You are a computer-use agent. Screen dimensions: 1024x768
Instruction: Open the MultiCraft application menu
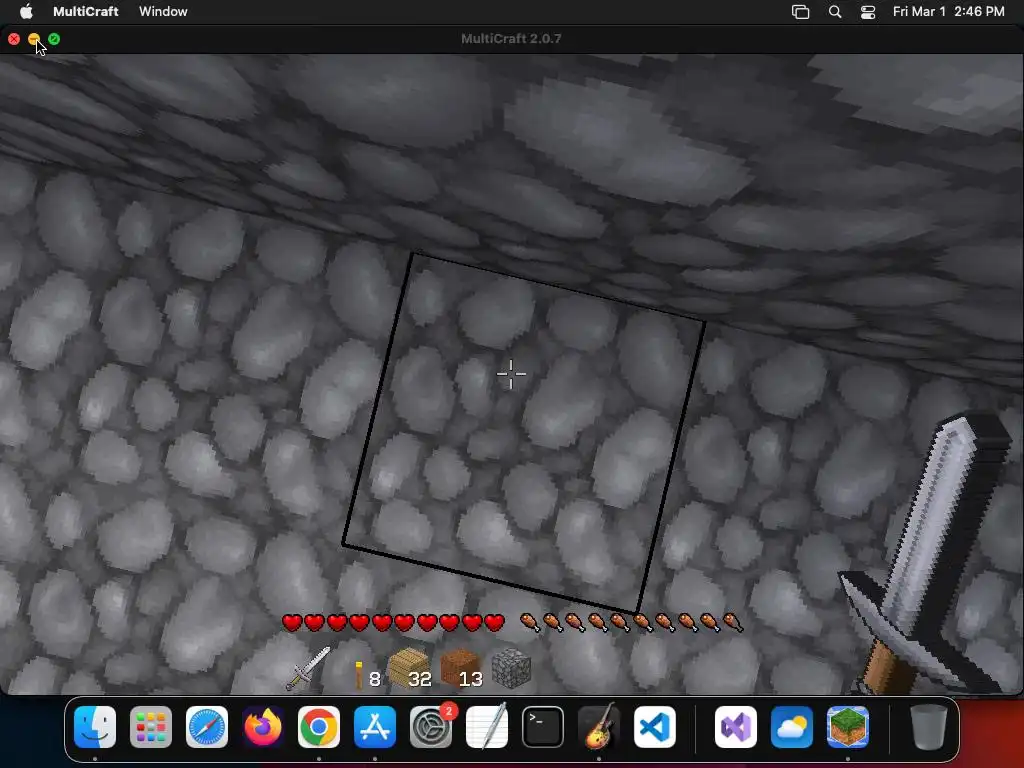(x=86, y=11)
